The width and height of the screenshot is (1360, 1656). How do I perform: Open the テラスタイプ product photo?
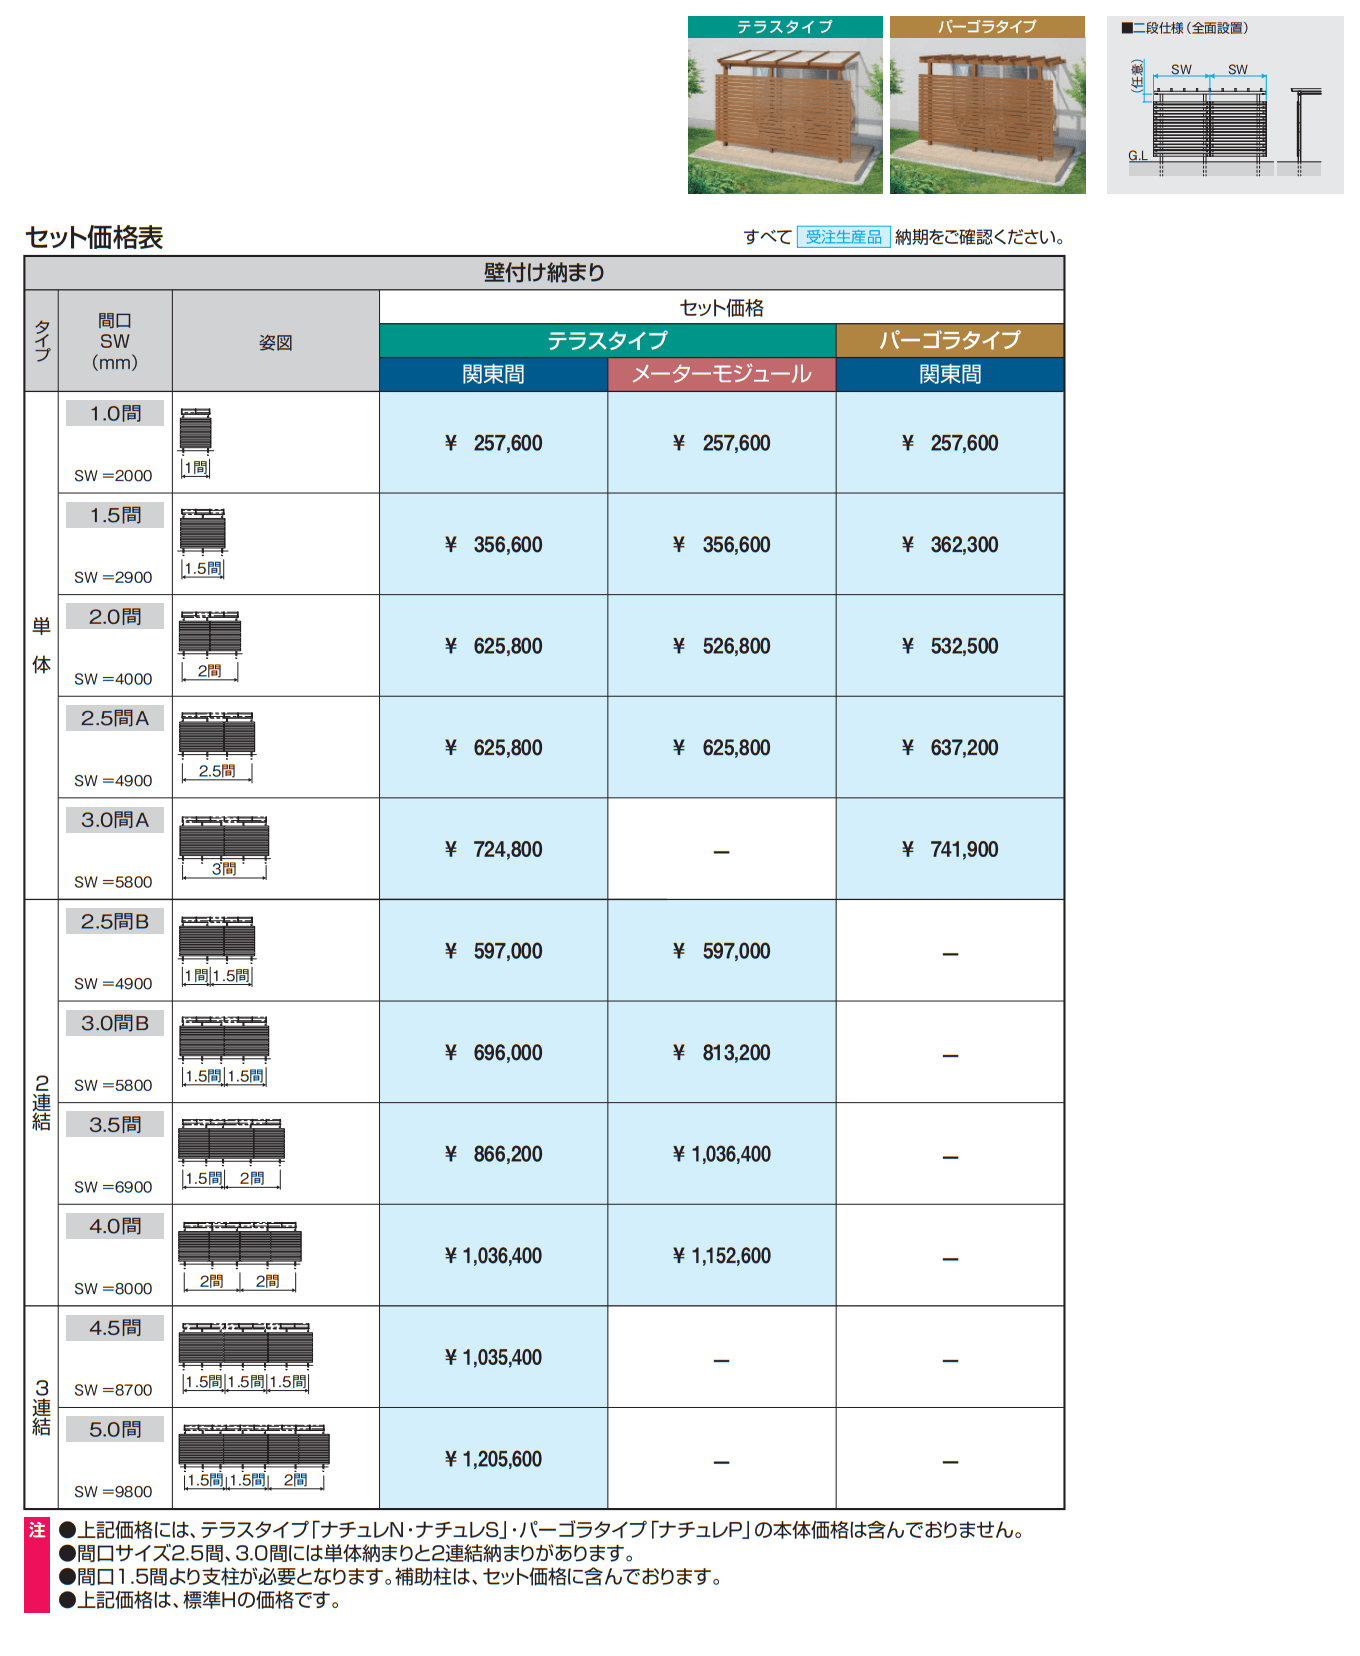785,105
